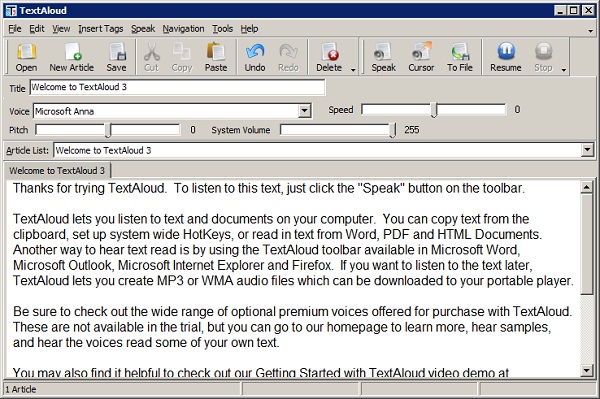Click the line beginning "Thanks for trying TextAloud"
600x399 pixels.
(269, 188)
